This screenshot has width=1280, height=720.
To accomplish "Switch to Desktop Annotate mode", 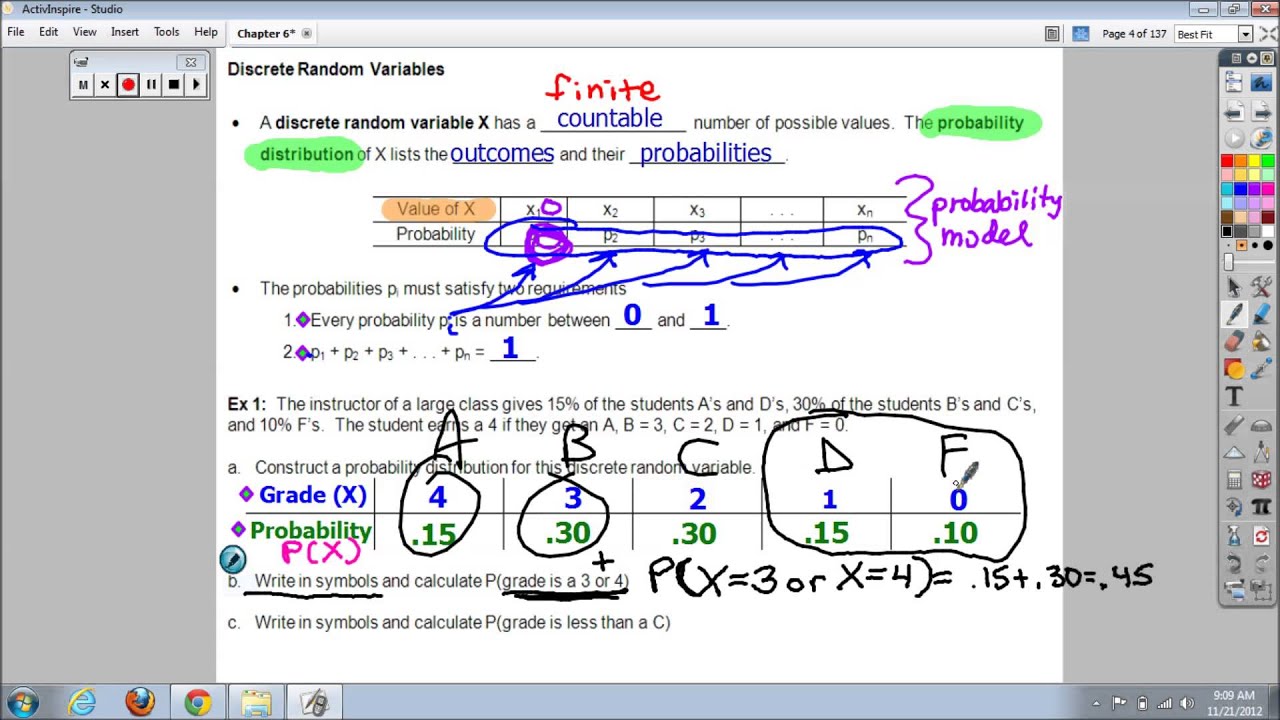I will [1262, 82].
